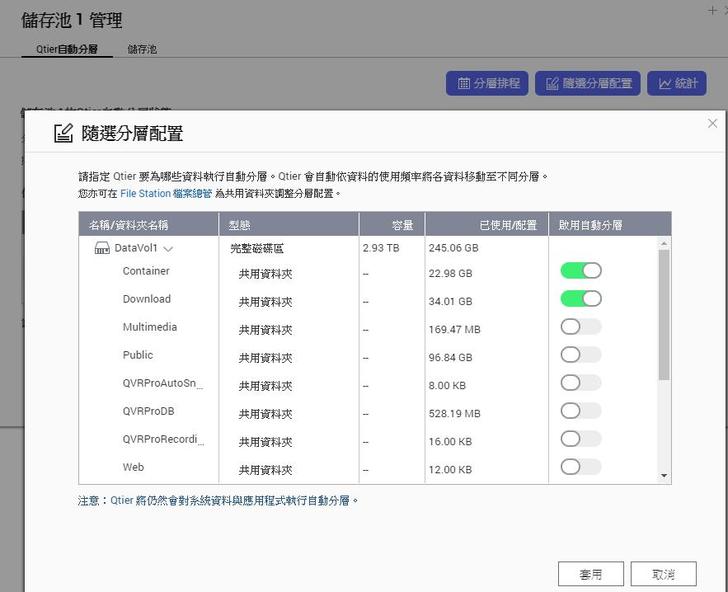This screenshot has height=592, width=728.
Task: Close the 隨選分層配置 dialog with X
Action: (x=712, y=123)
